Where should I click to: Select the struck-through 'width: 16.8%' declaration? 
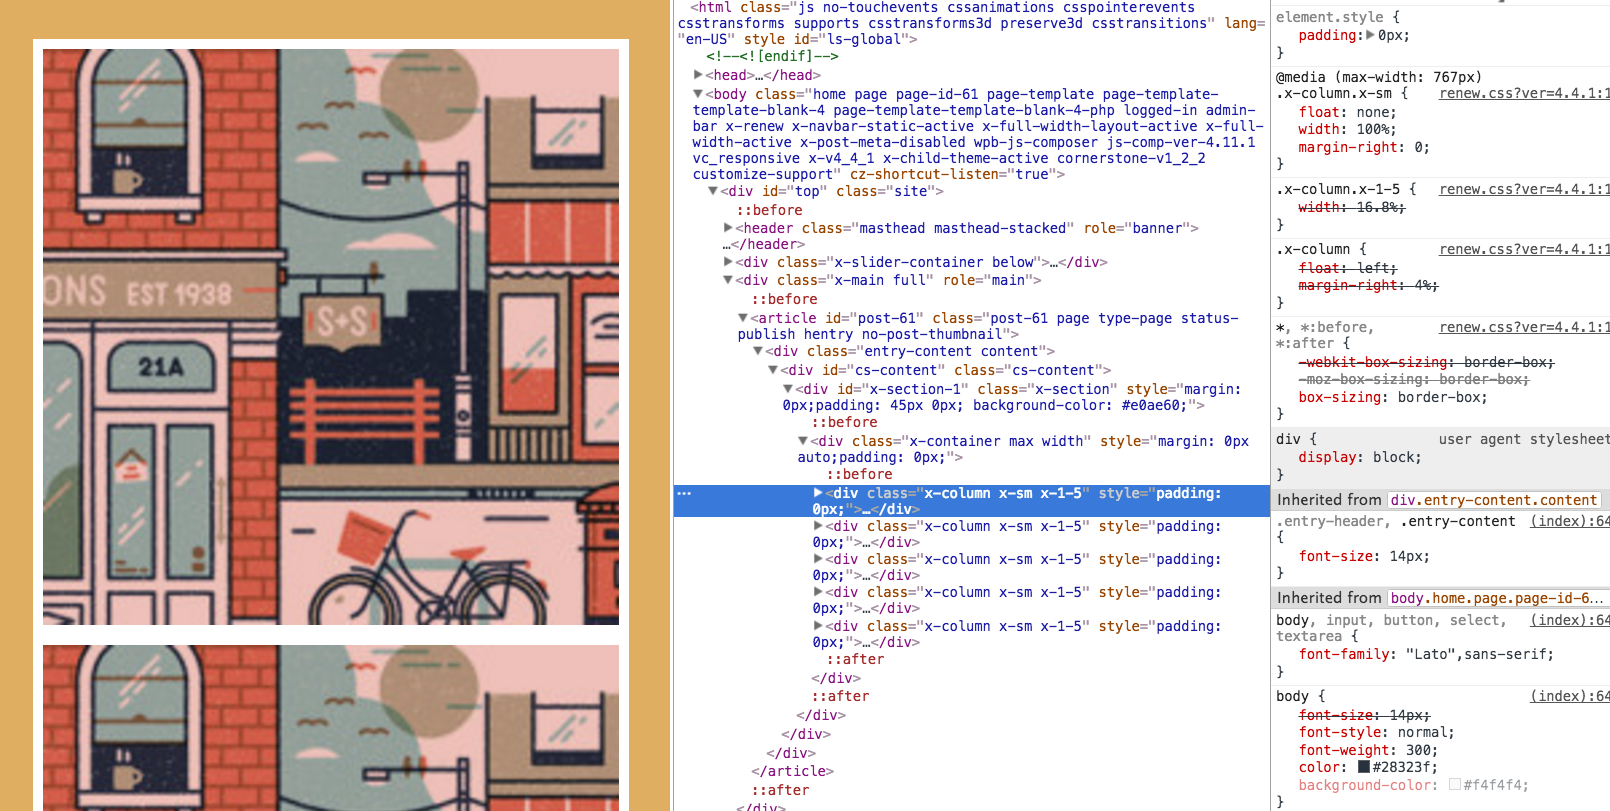[1351, 207]
